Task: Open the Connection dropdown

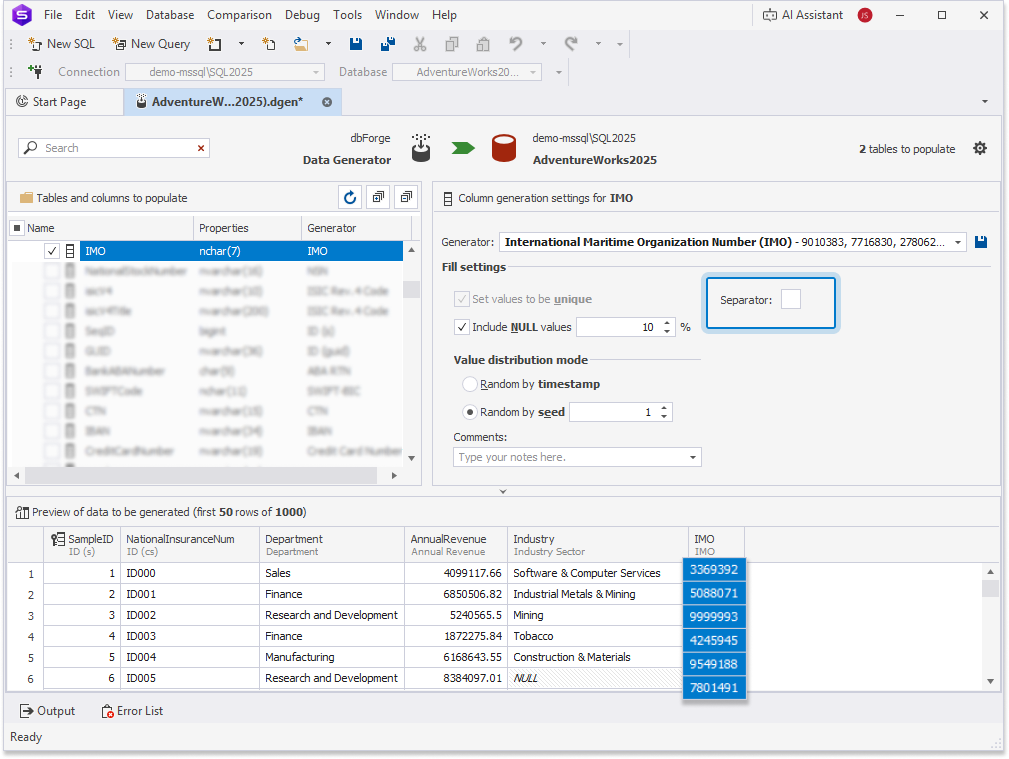Action: coord(315,72)
